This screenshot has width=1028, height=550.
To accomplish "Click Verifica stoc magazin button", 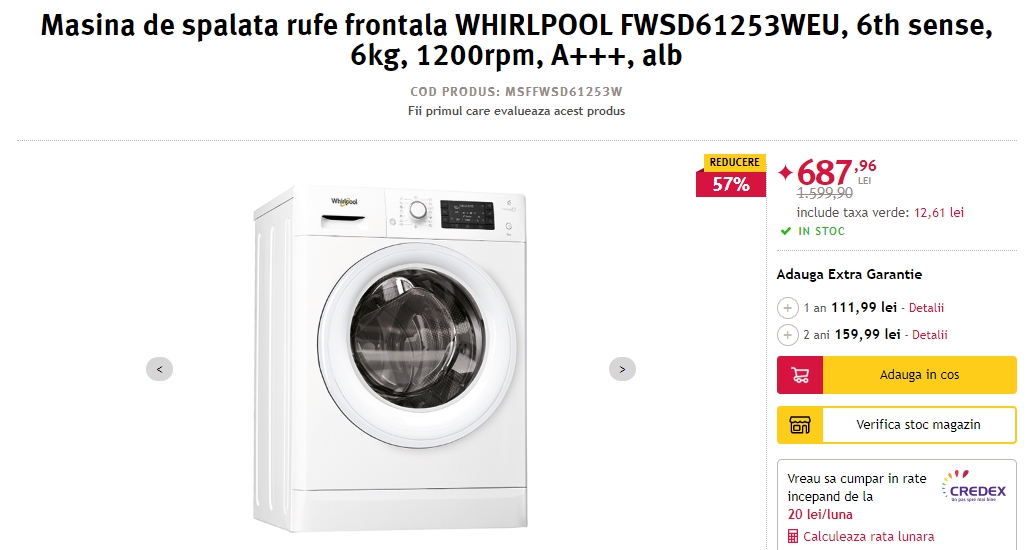I will 897,425.
